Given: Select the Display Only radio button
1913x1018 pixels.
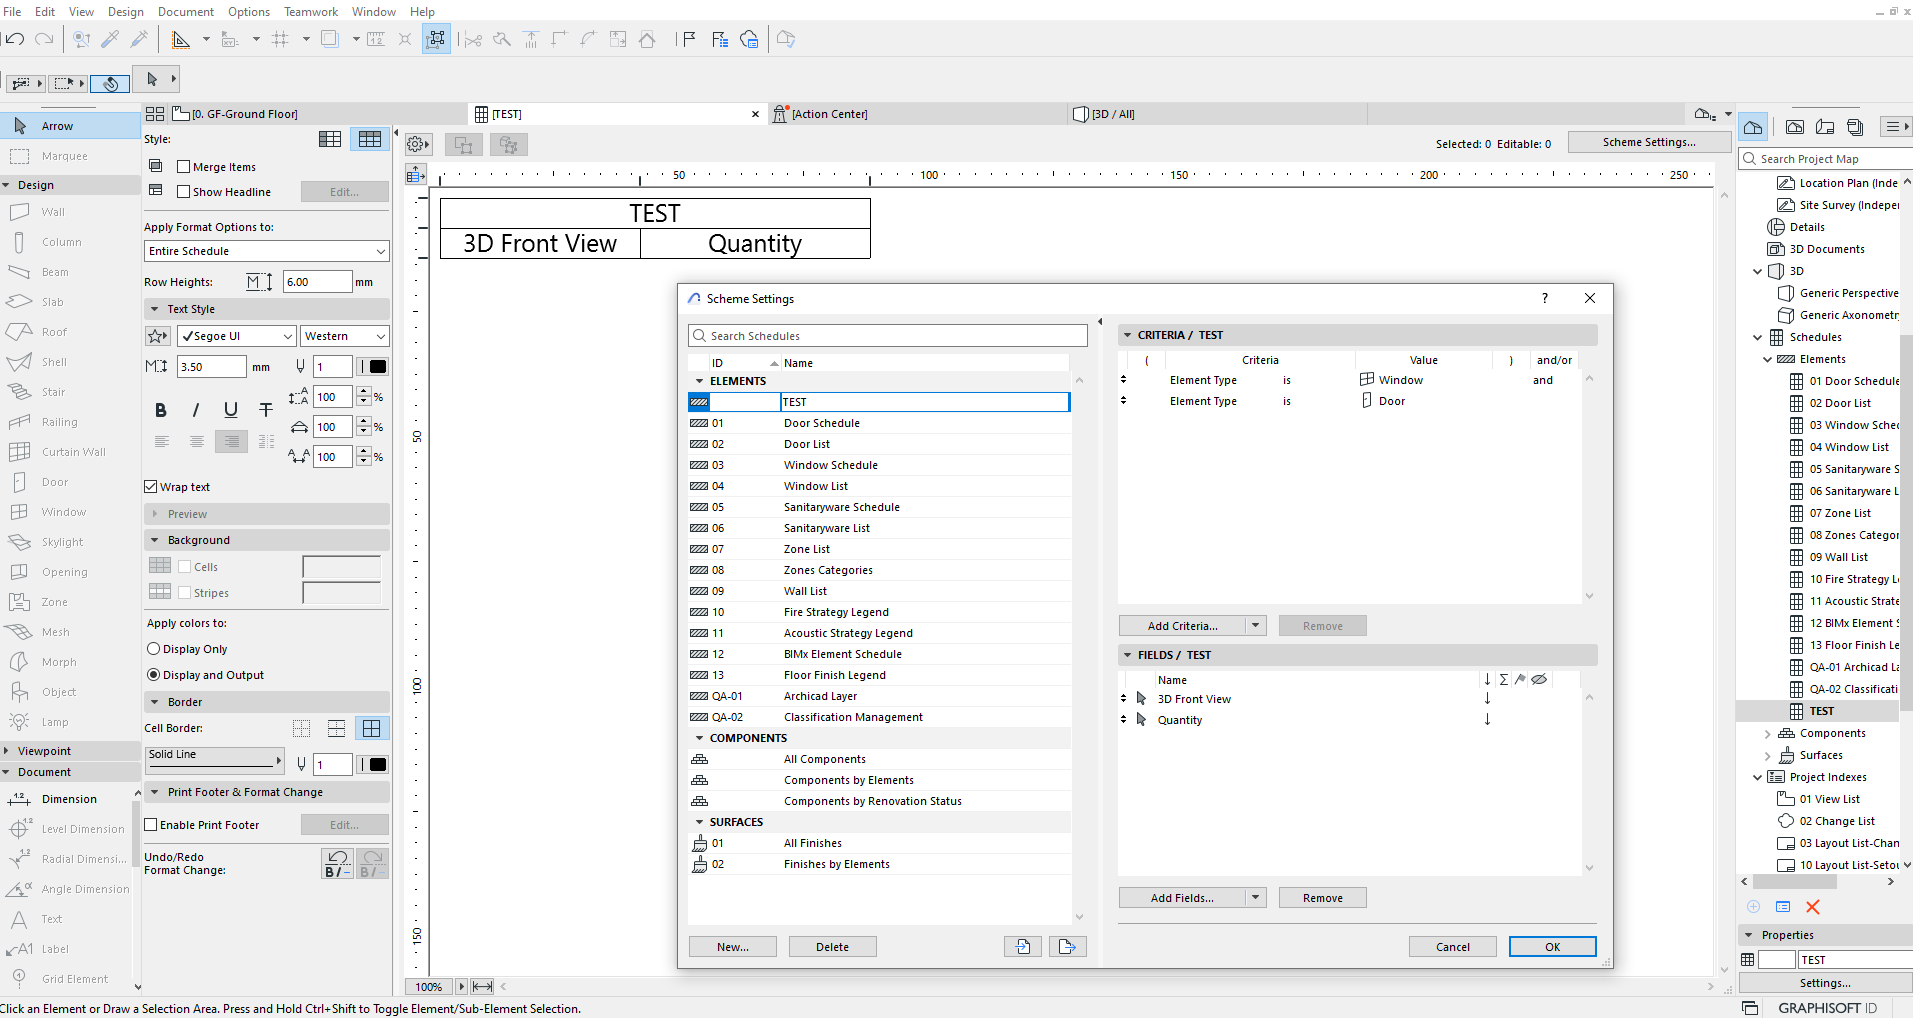Looking at the screenshot, I should tap(154, 649).
